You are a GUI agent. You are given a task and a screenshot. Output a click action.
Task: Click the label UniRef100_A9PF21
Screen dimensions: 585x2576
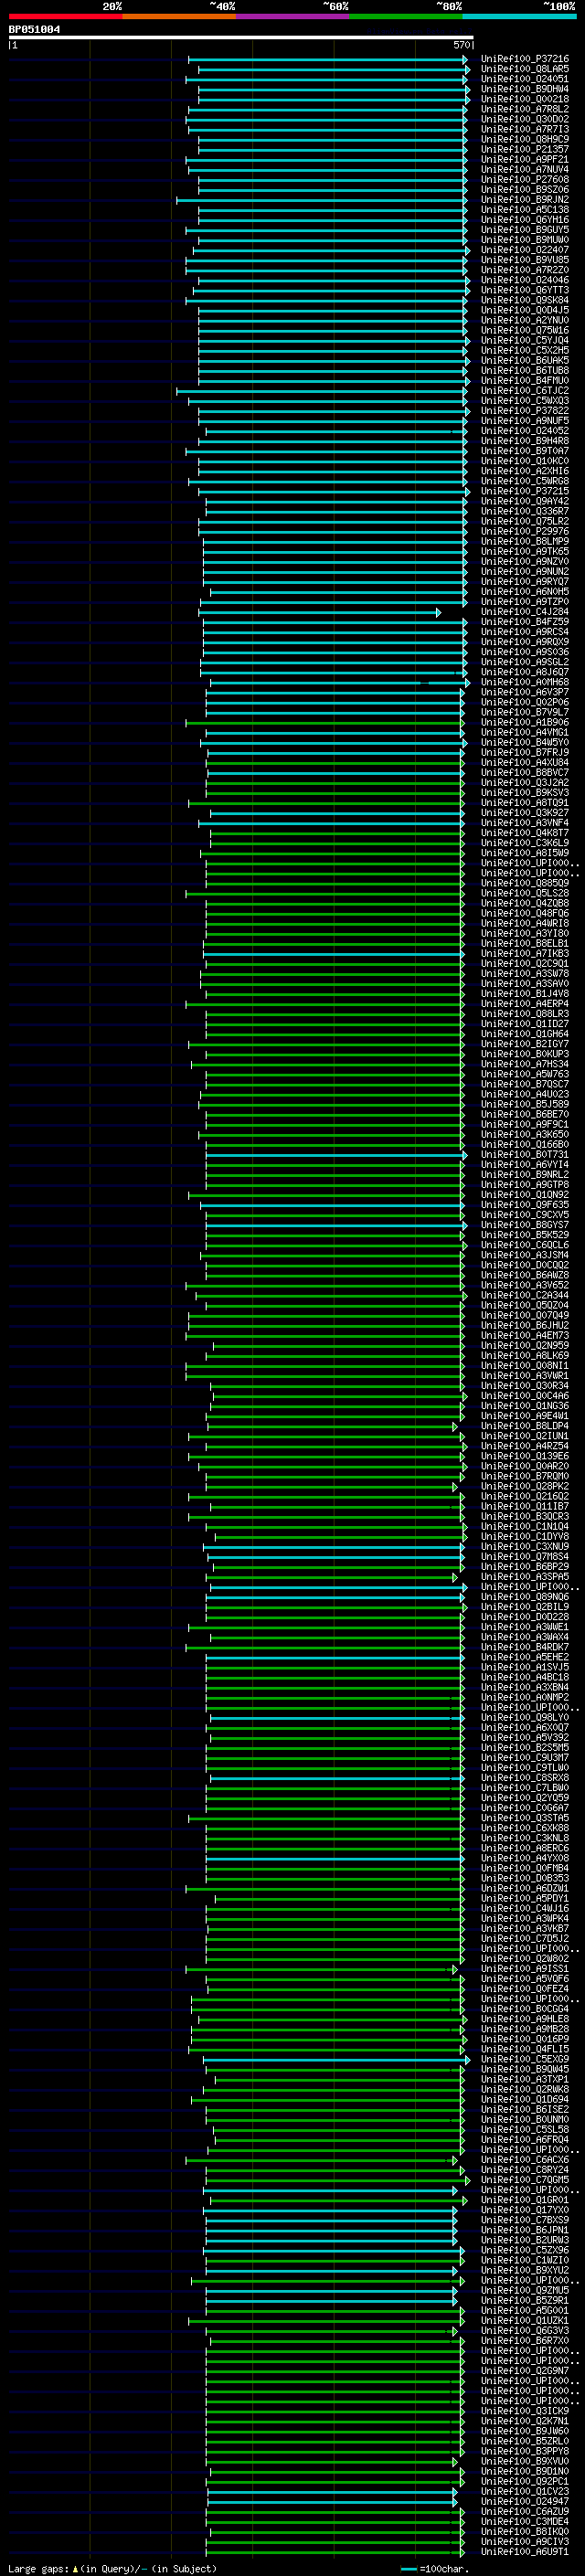[525, 159]
